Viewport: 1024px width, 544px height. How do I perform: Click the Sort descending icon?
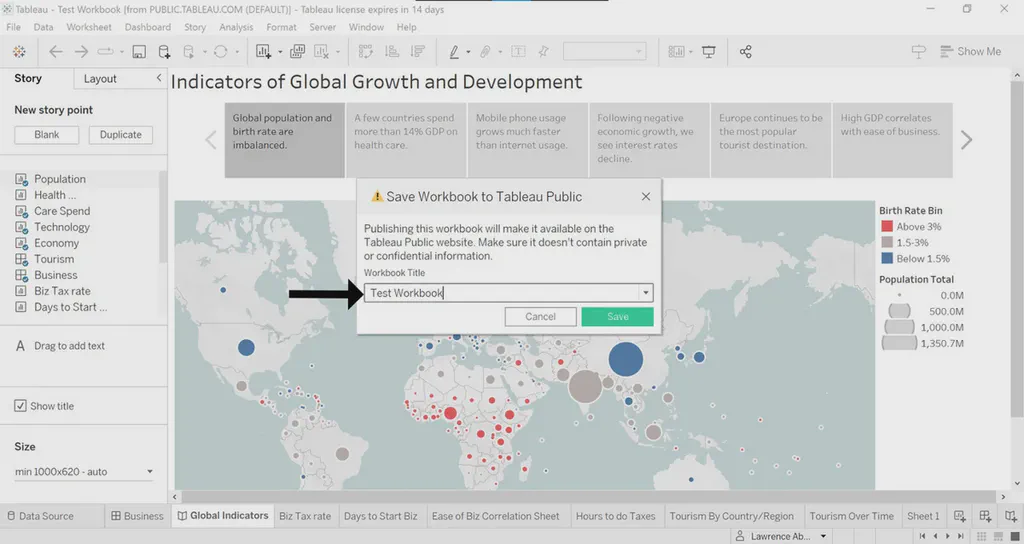click(x=418, y=52)
